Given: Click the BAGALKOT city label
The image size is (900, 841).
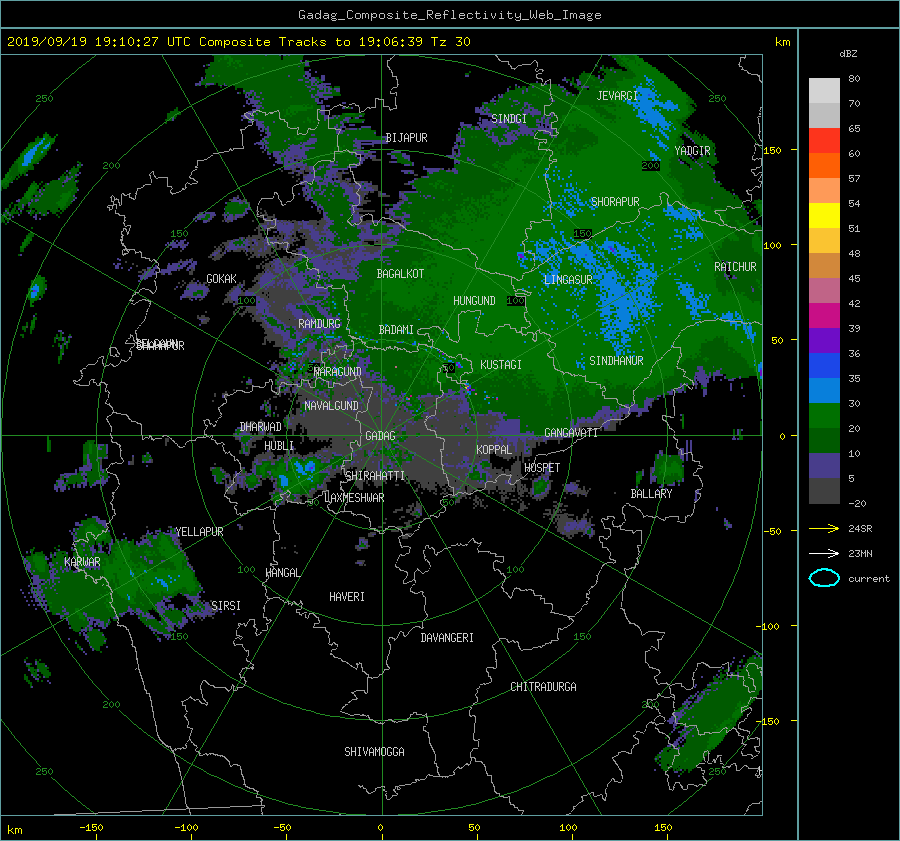Looking at the screenshot, I should [400, 274].
